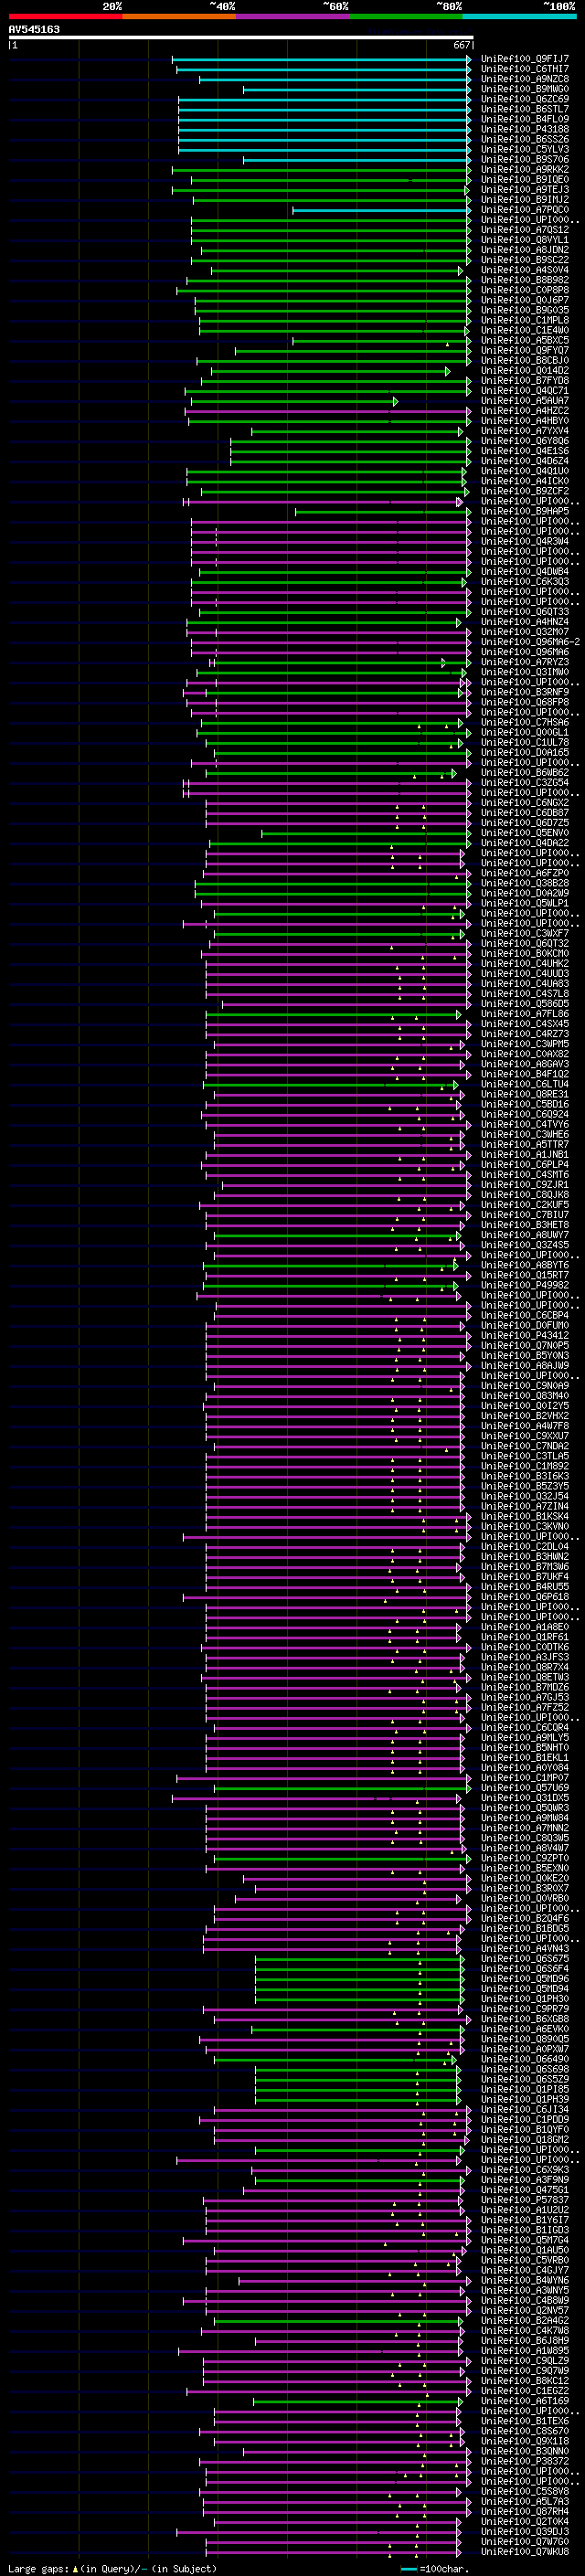Screen dimensions: 585x2576
Task: Select label UniRef100_B4FL09
Action: [525, 119]
